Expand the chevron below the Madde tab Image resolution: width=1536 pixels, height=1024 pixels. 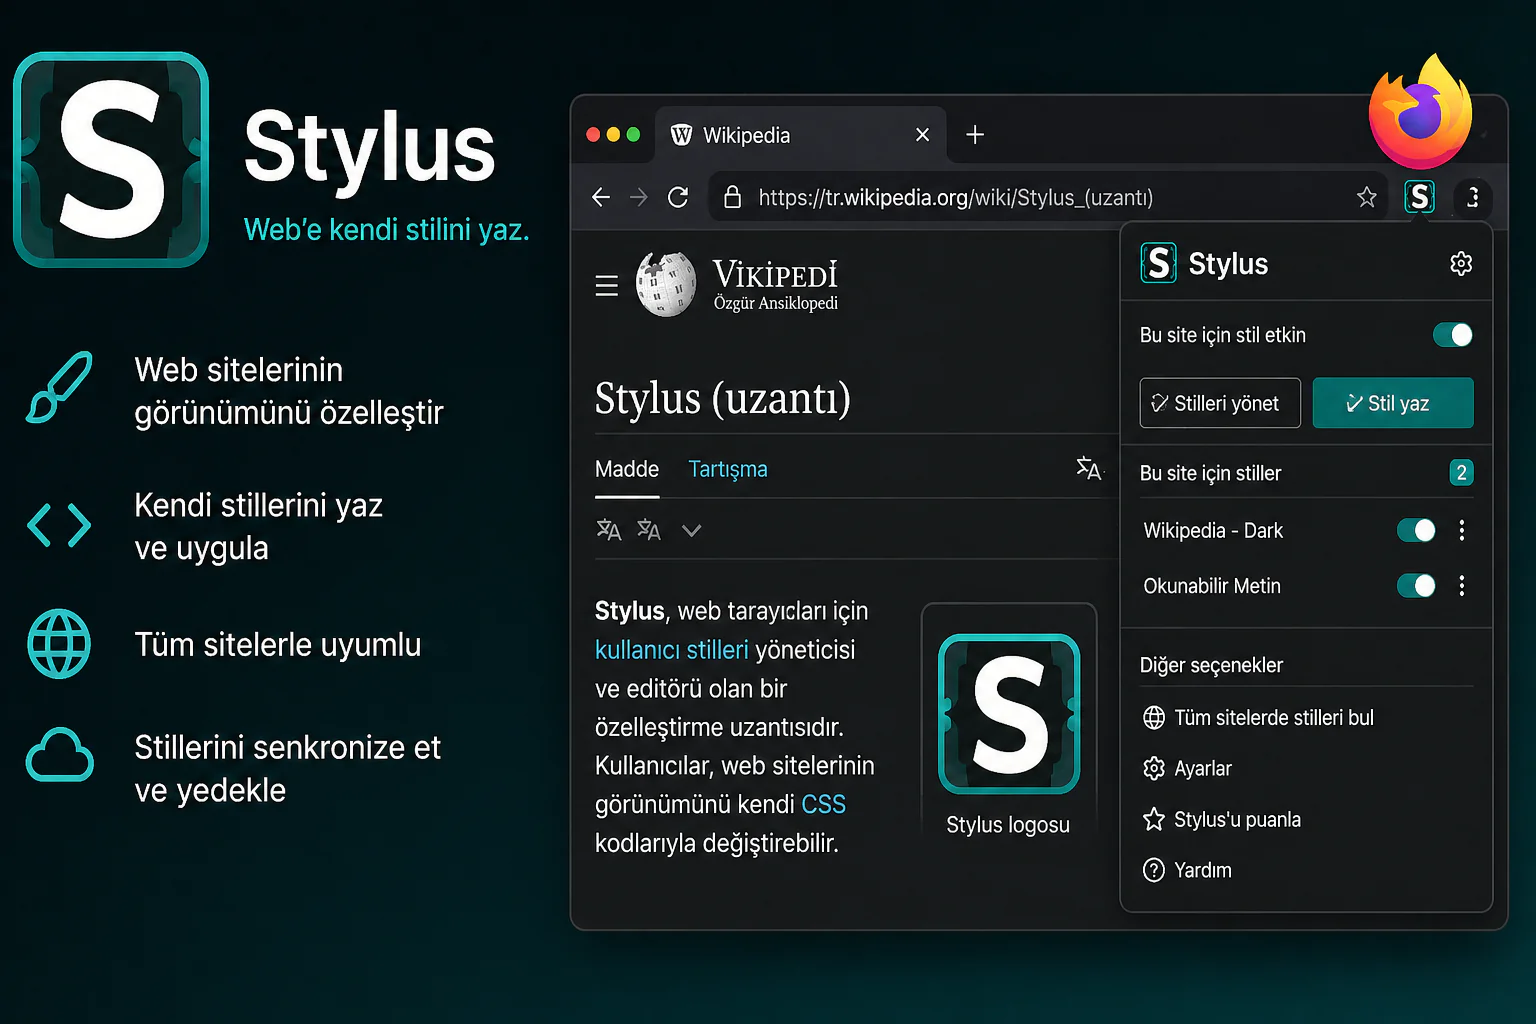click(x=691, y=530)
